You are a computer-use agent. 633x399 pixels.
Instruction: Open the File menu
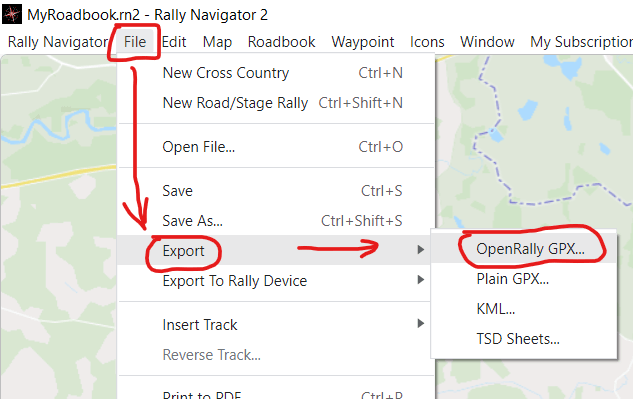tap(135, 42)
